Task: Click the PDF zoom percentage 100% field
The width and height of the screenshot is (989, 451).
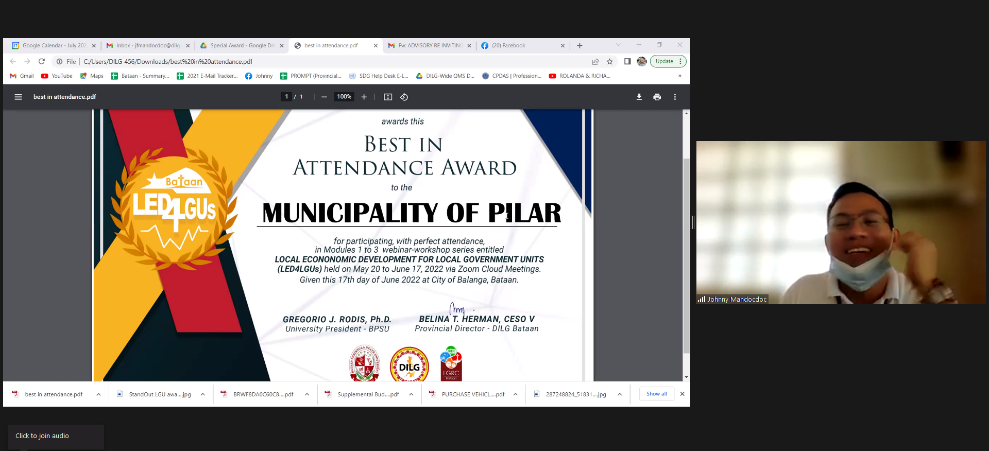Action: (x=344, y=97)
